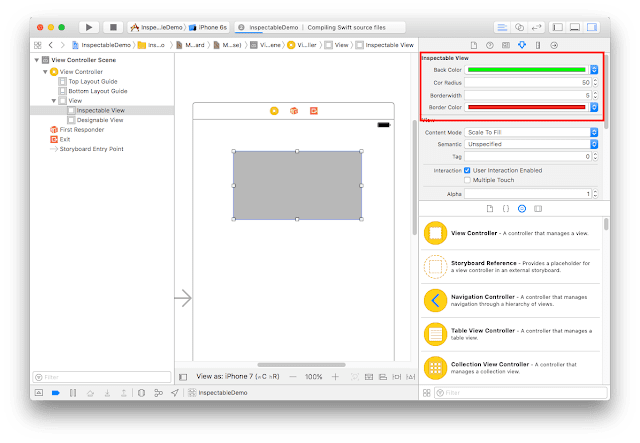The height and width of the screenshot is (443, 640).
Task: Select View Controller in the object library
Action: click(x=511, y=233)
